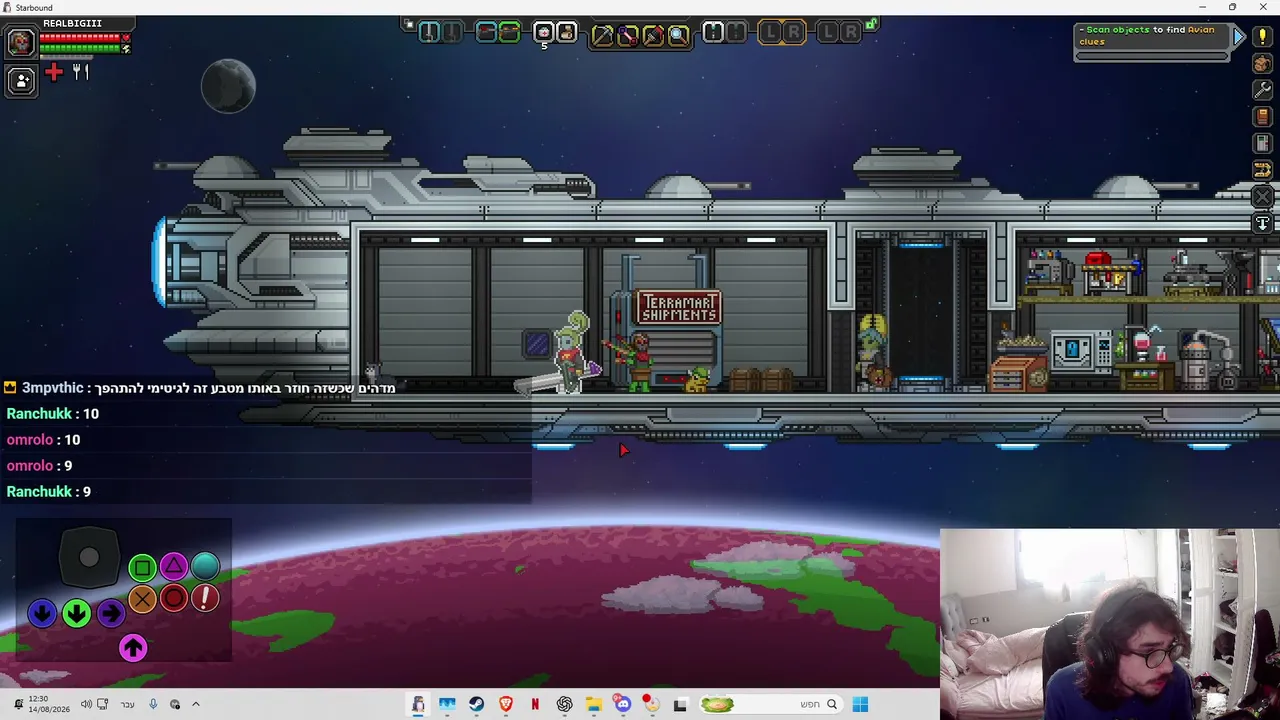
Task: Swap hotbar with the top-left toggle
Action: point(408,23)
